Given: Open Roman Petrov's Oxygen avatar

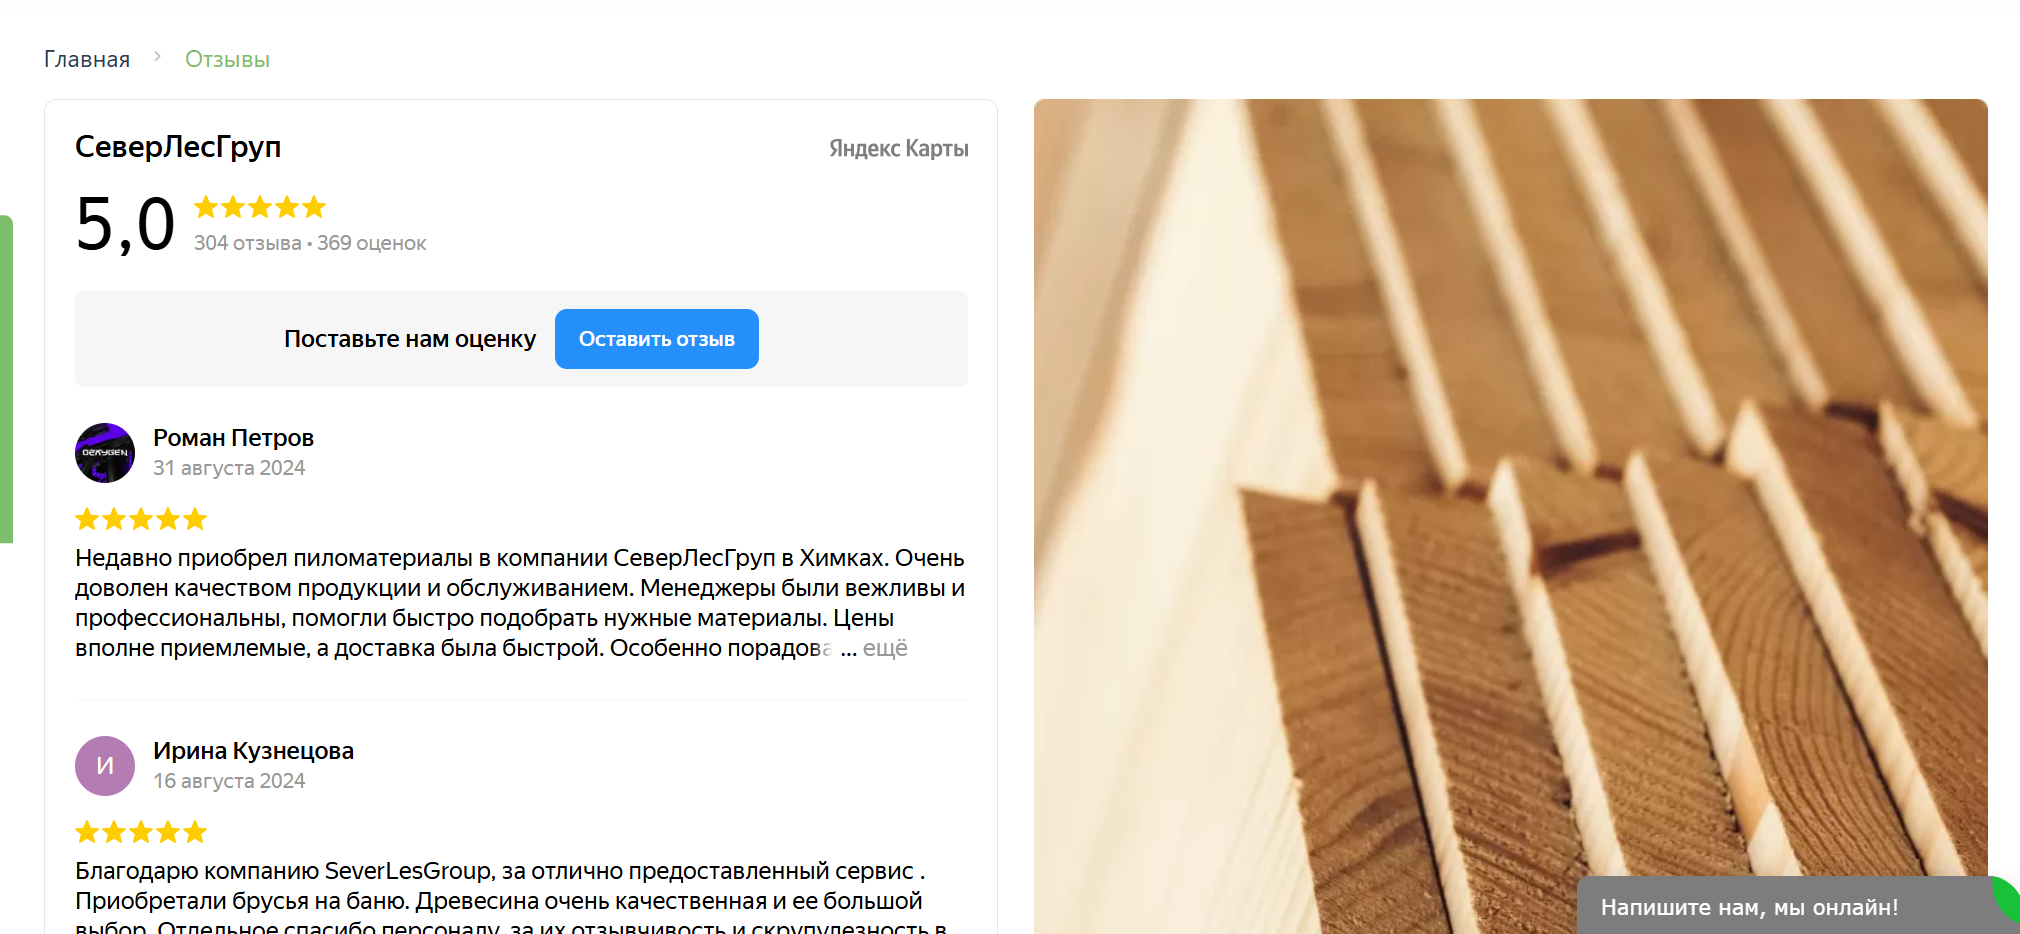Looking at the screenshot, I should point(105,453).
